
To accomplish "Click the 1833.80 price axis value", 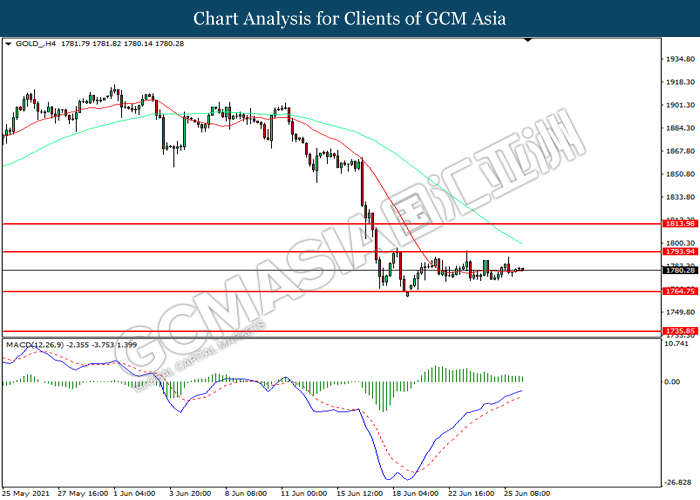I will click(680, 197).
